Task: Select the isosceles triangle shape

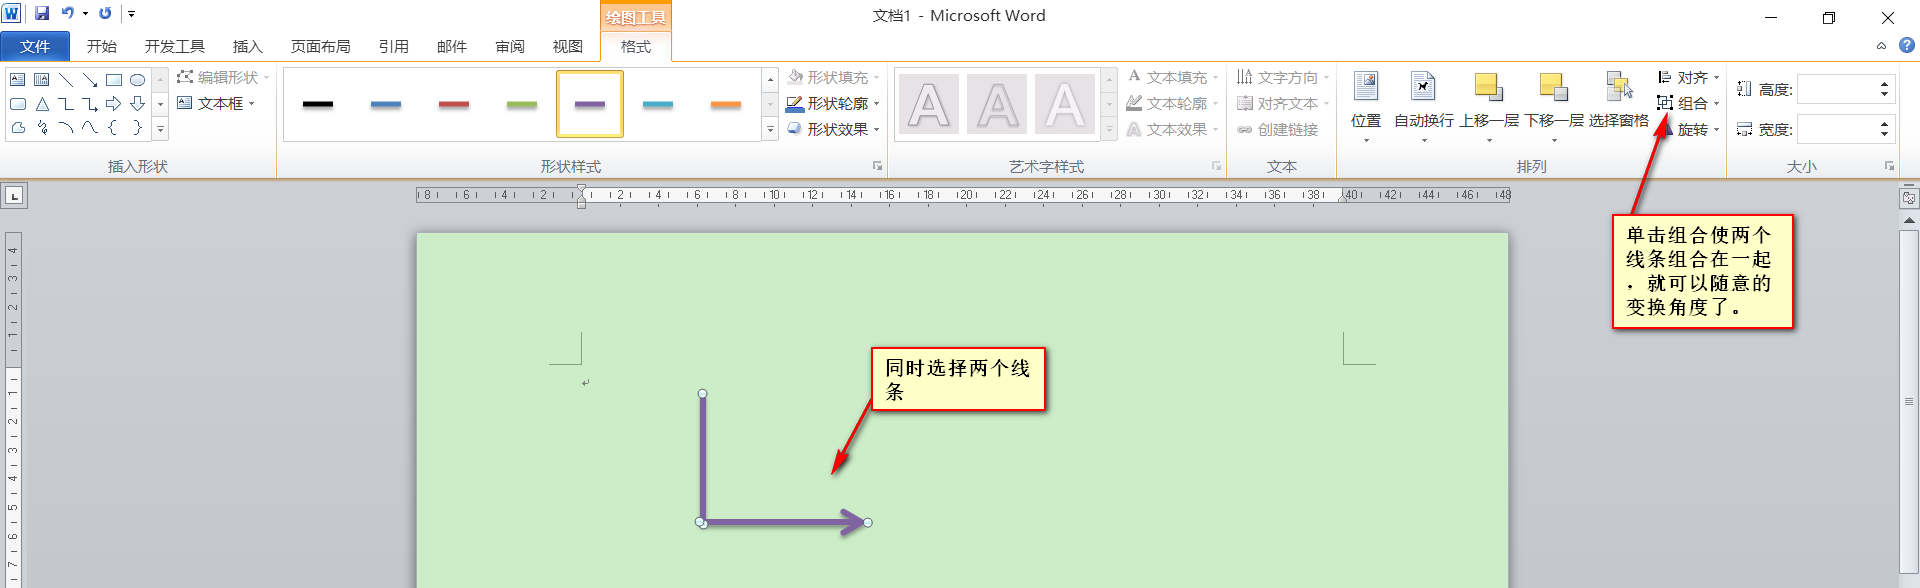Action: coord(42,103)
